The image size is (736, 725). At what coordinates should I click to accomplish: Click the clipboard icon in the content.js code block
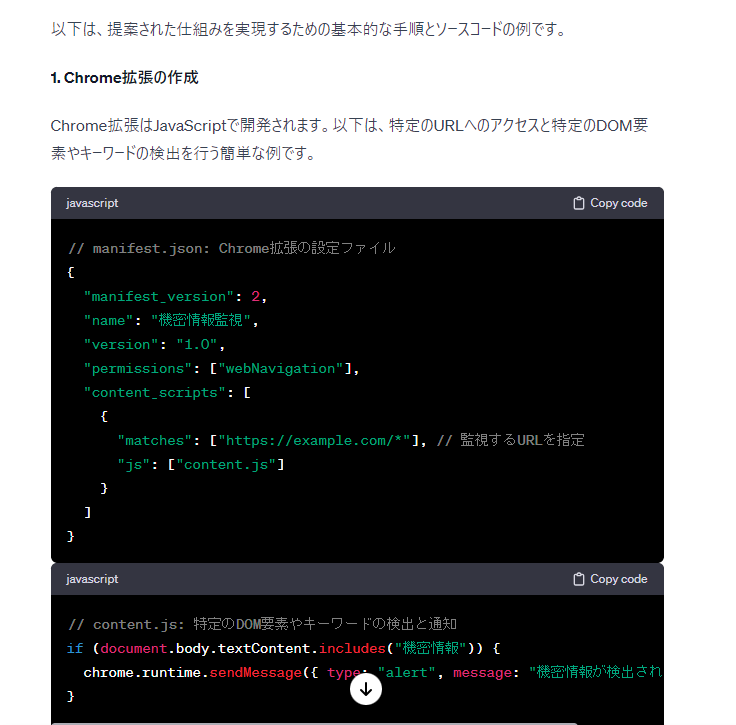pyautogui.click(x=578, y=579)
